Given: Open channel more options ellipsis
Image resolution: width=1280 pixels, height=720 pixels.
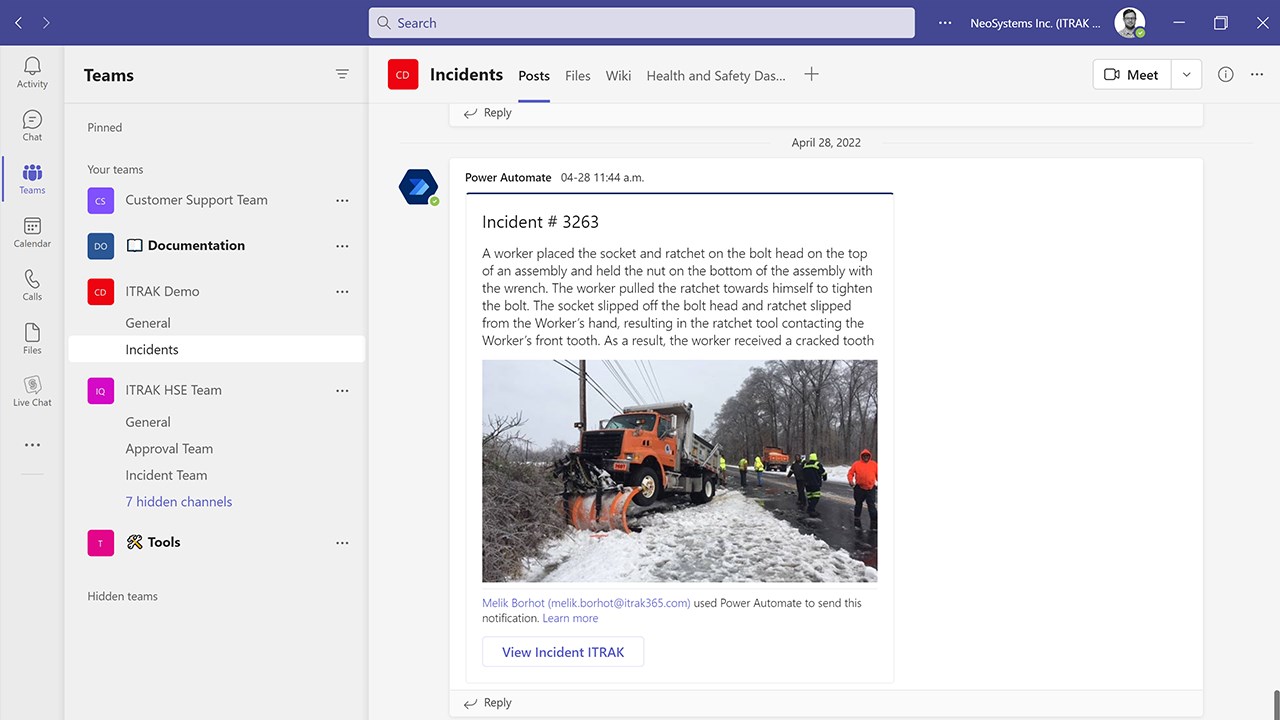Looking at the screenshot, I should (1257, 74).
